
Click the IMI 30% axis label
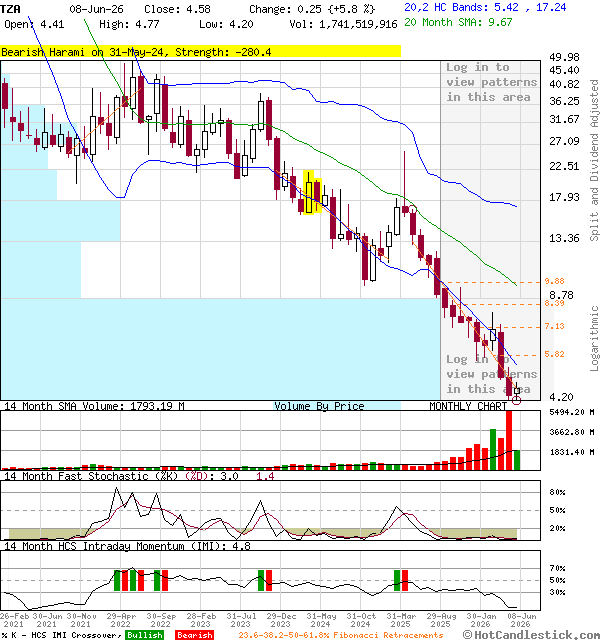tap(557, 592)
